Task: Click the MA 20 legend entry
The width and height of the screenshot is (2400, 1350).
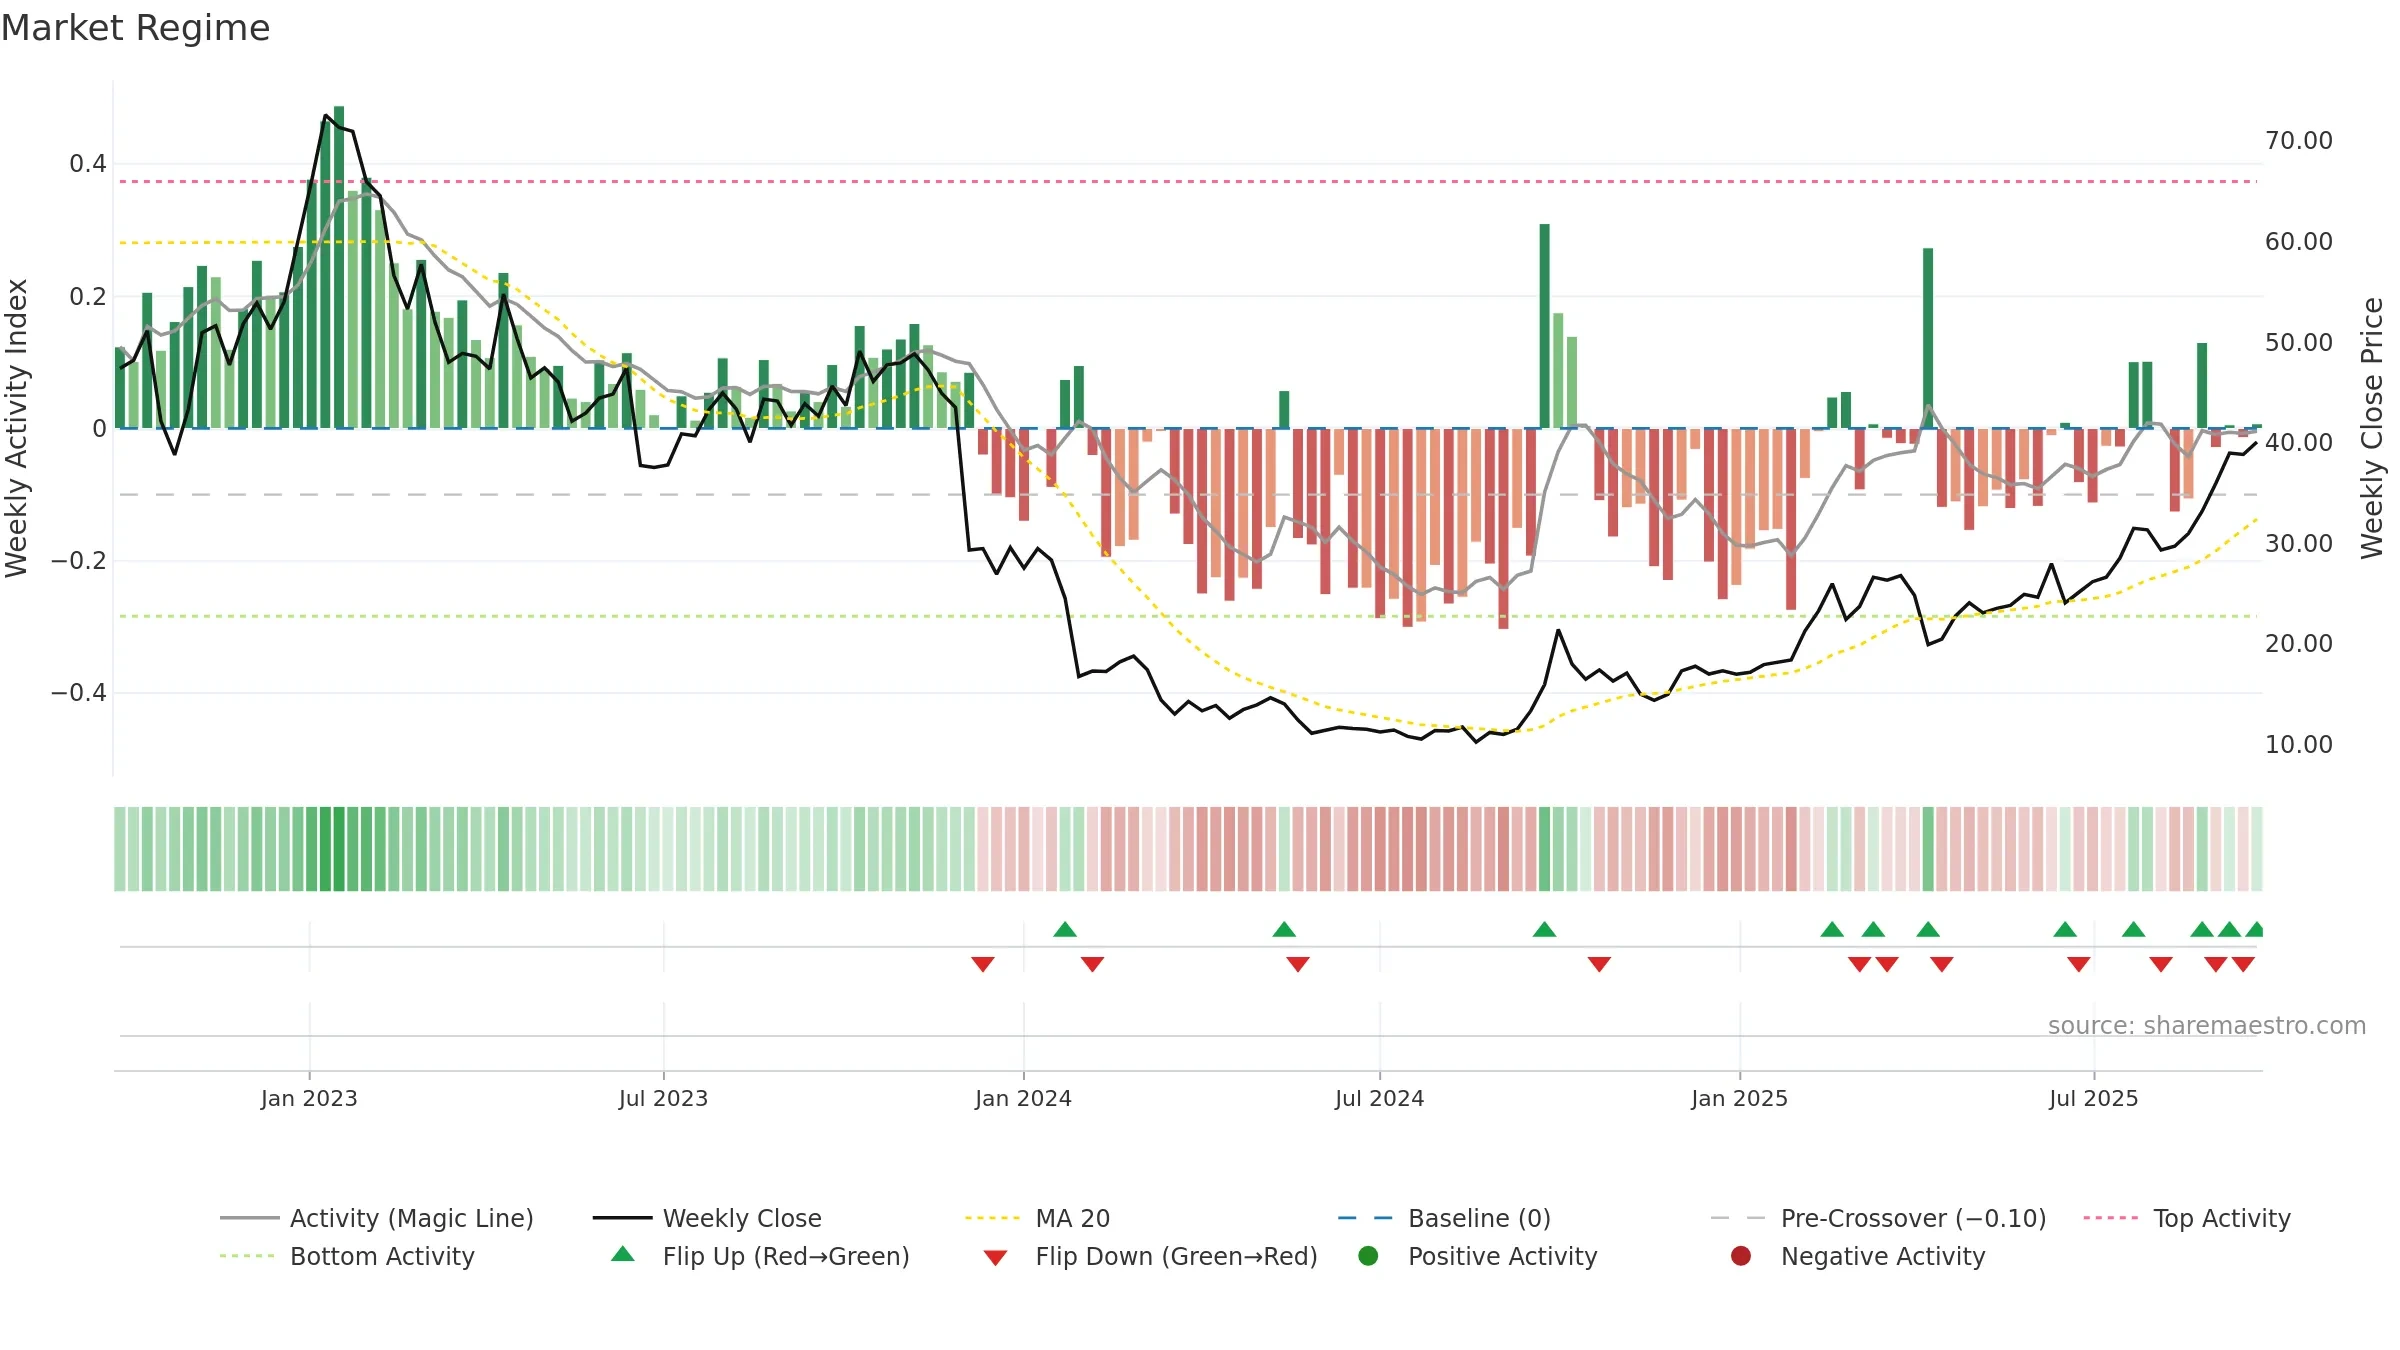Action: point(1037,1218)
